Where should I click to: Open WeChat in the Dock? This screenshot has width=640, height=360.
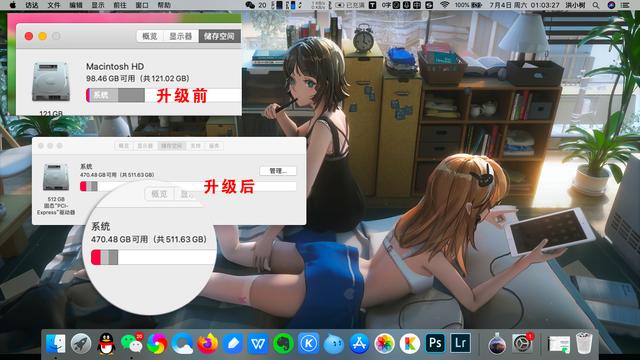pyautogui.click(x=132, y=343)
